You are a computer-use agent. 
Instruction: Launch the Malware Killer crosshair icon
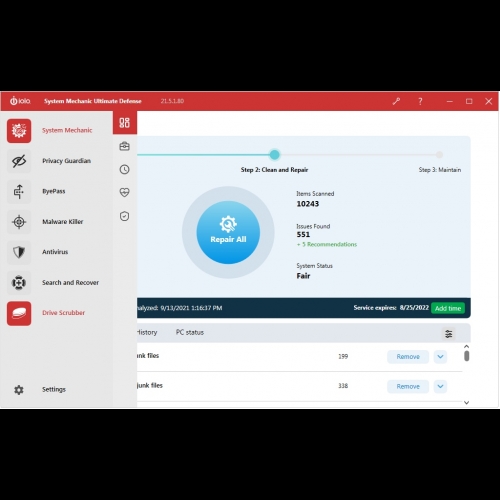click(x=19, y=222)
